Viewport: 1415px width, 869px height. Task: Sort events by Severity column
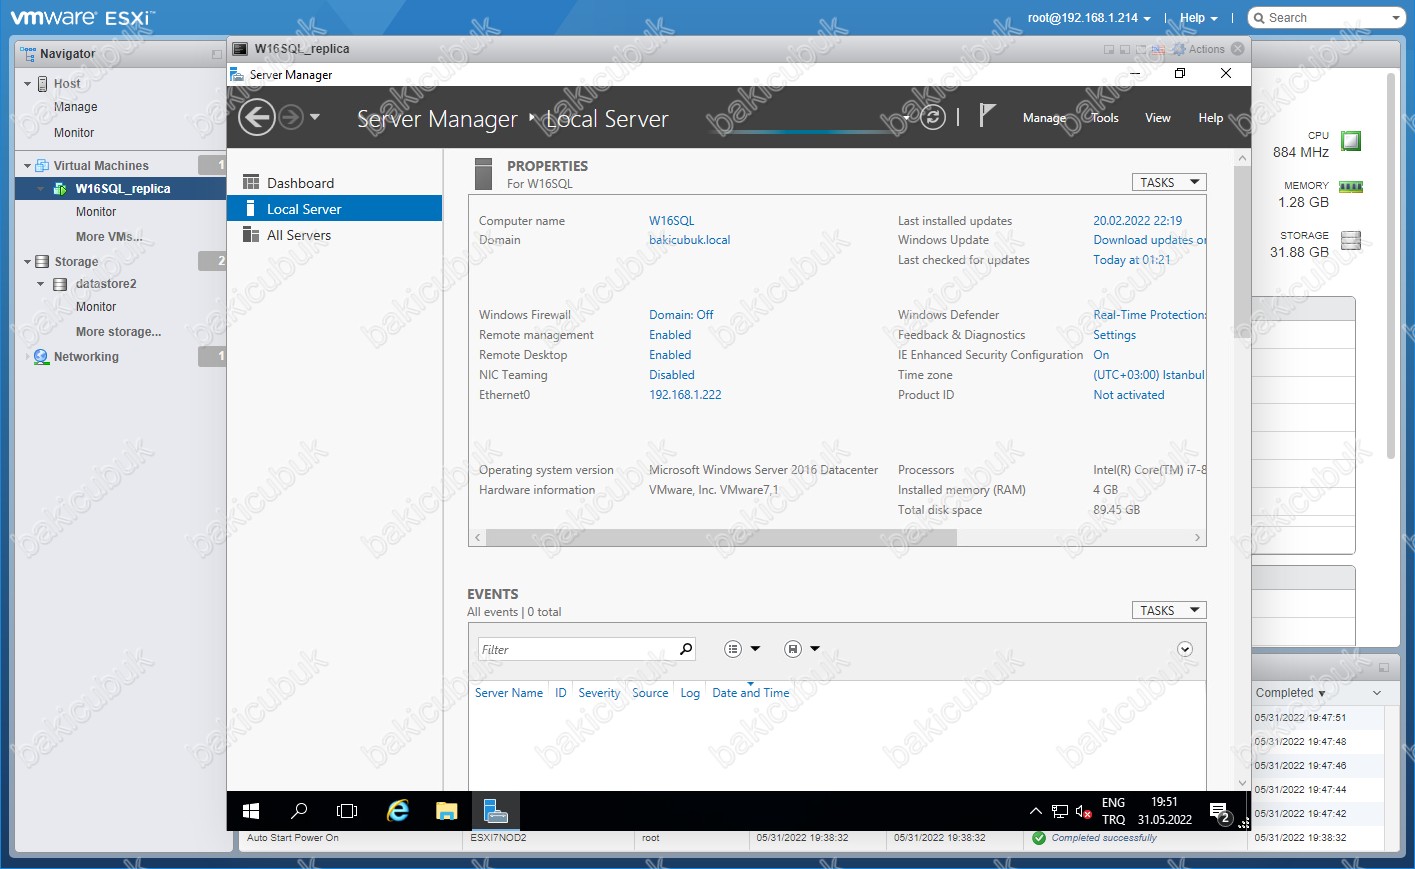tap(599, 693)
